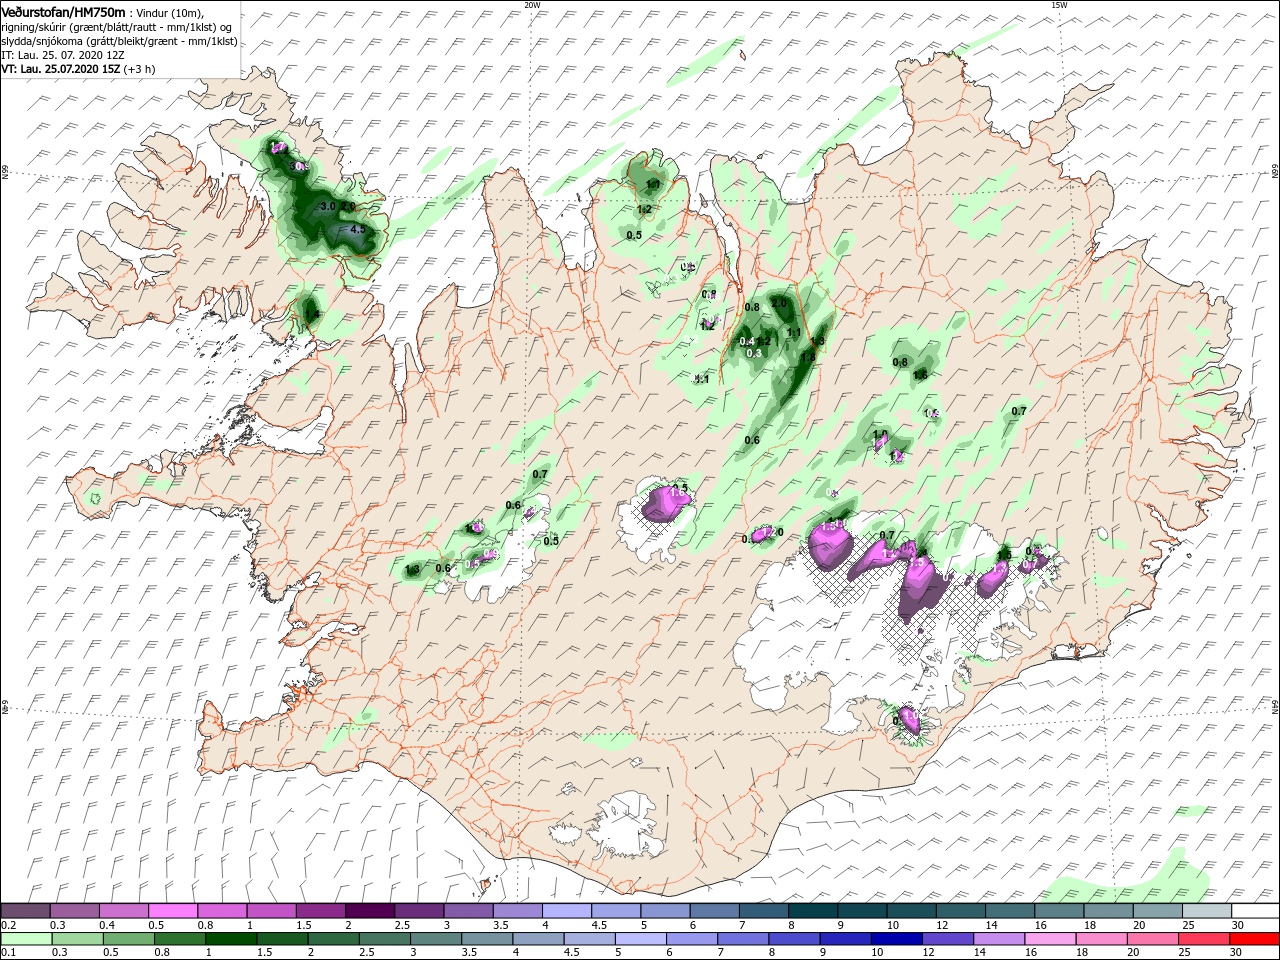Select the light pink 16–18 rain swatch

tap(1049, 938)
